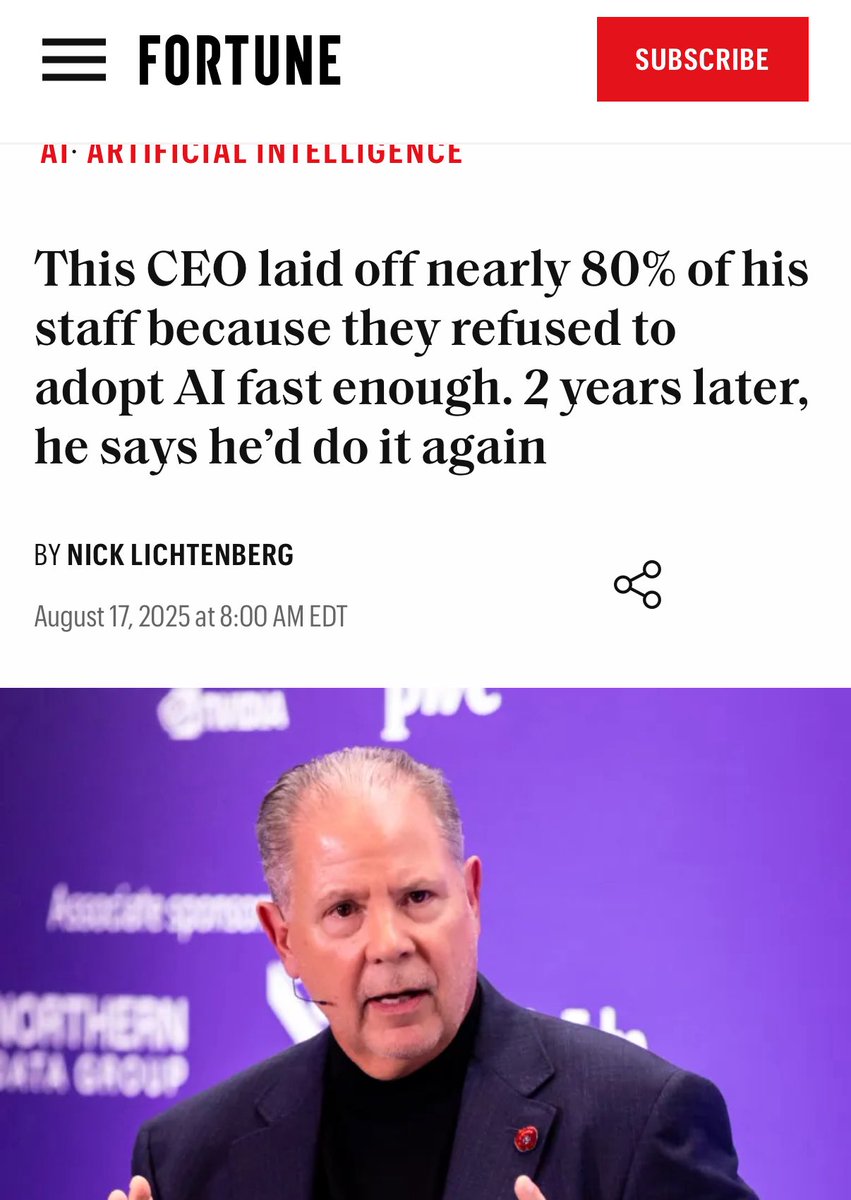
Task: Click the "BY" byline label
Action: (x=47, y=555)
